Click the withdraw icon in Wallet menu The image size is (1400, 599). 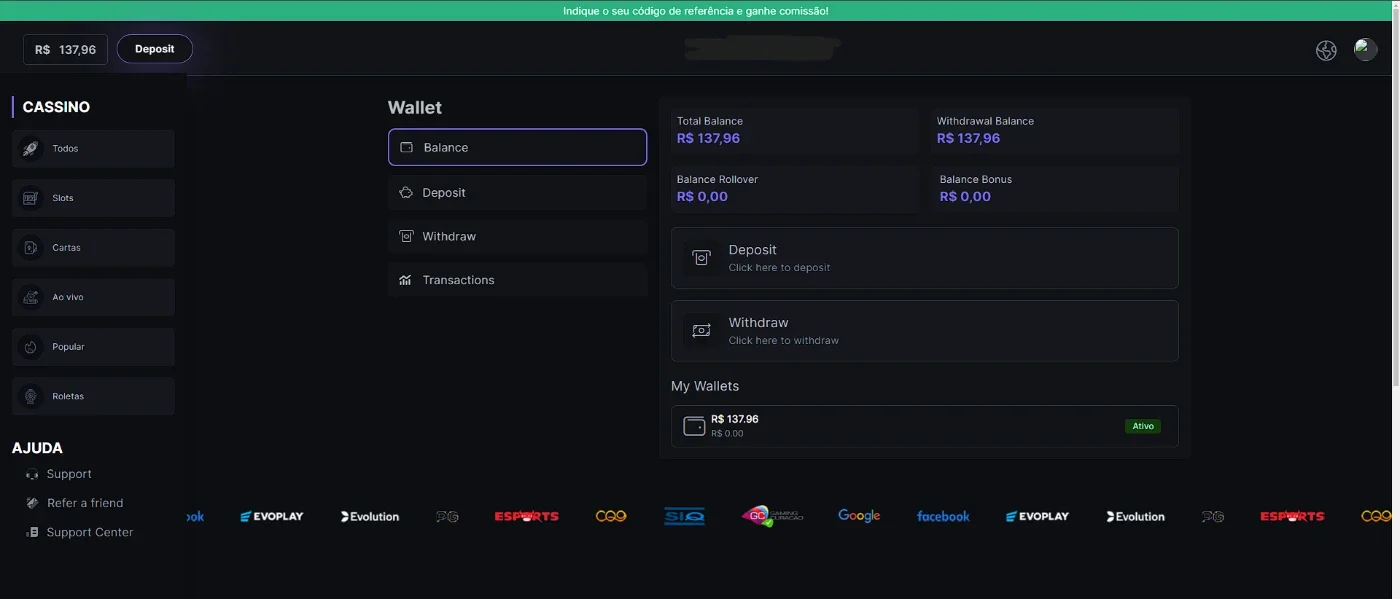pos(406,236)
